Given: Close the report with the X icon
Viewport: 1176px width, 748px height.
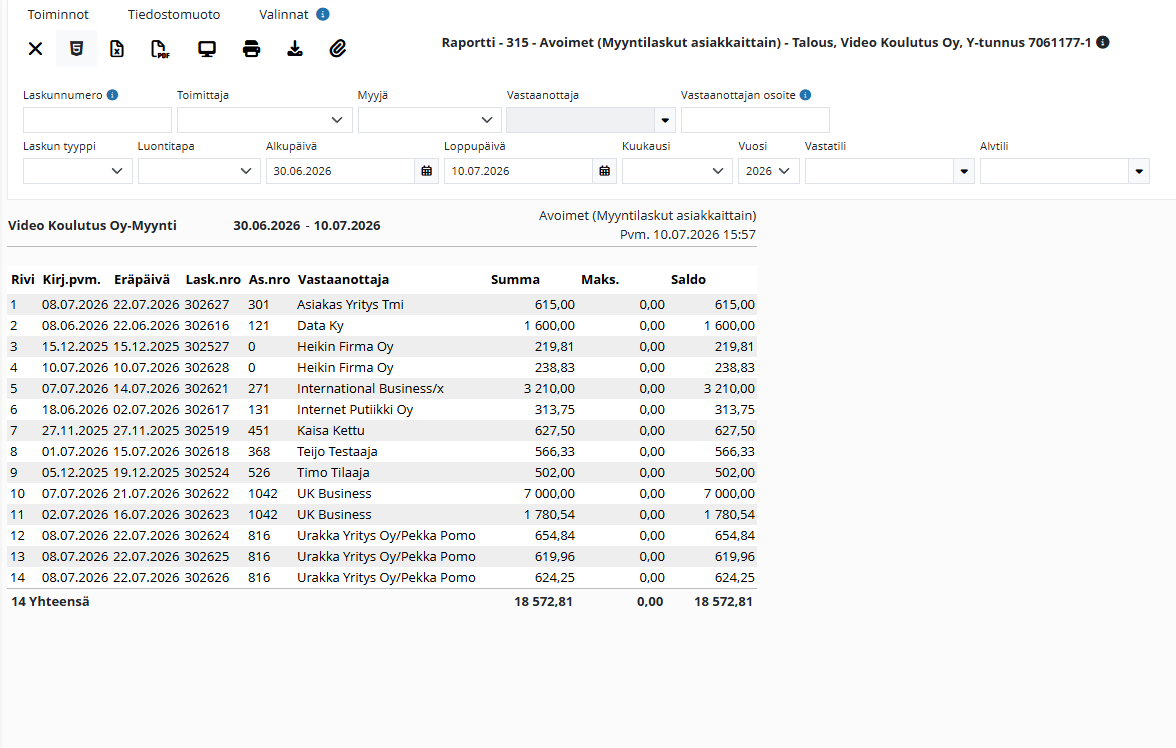Looking at the screenshot, I should click(35, 49).
